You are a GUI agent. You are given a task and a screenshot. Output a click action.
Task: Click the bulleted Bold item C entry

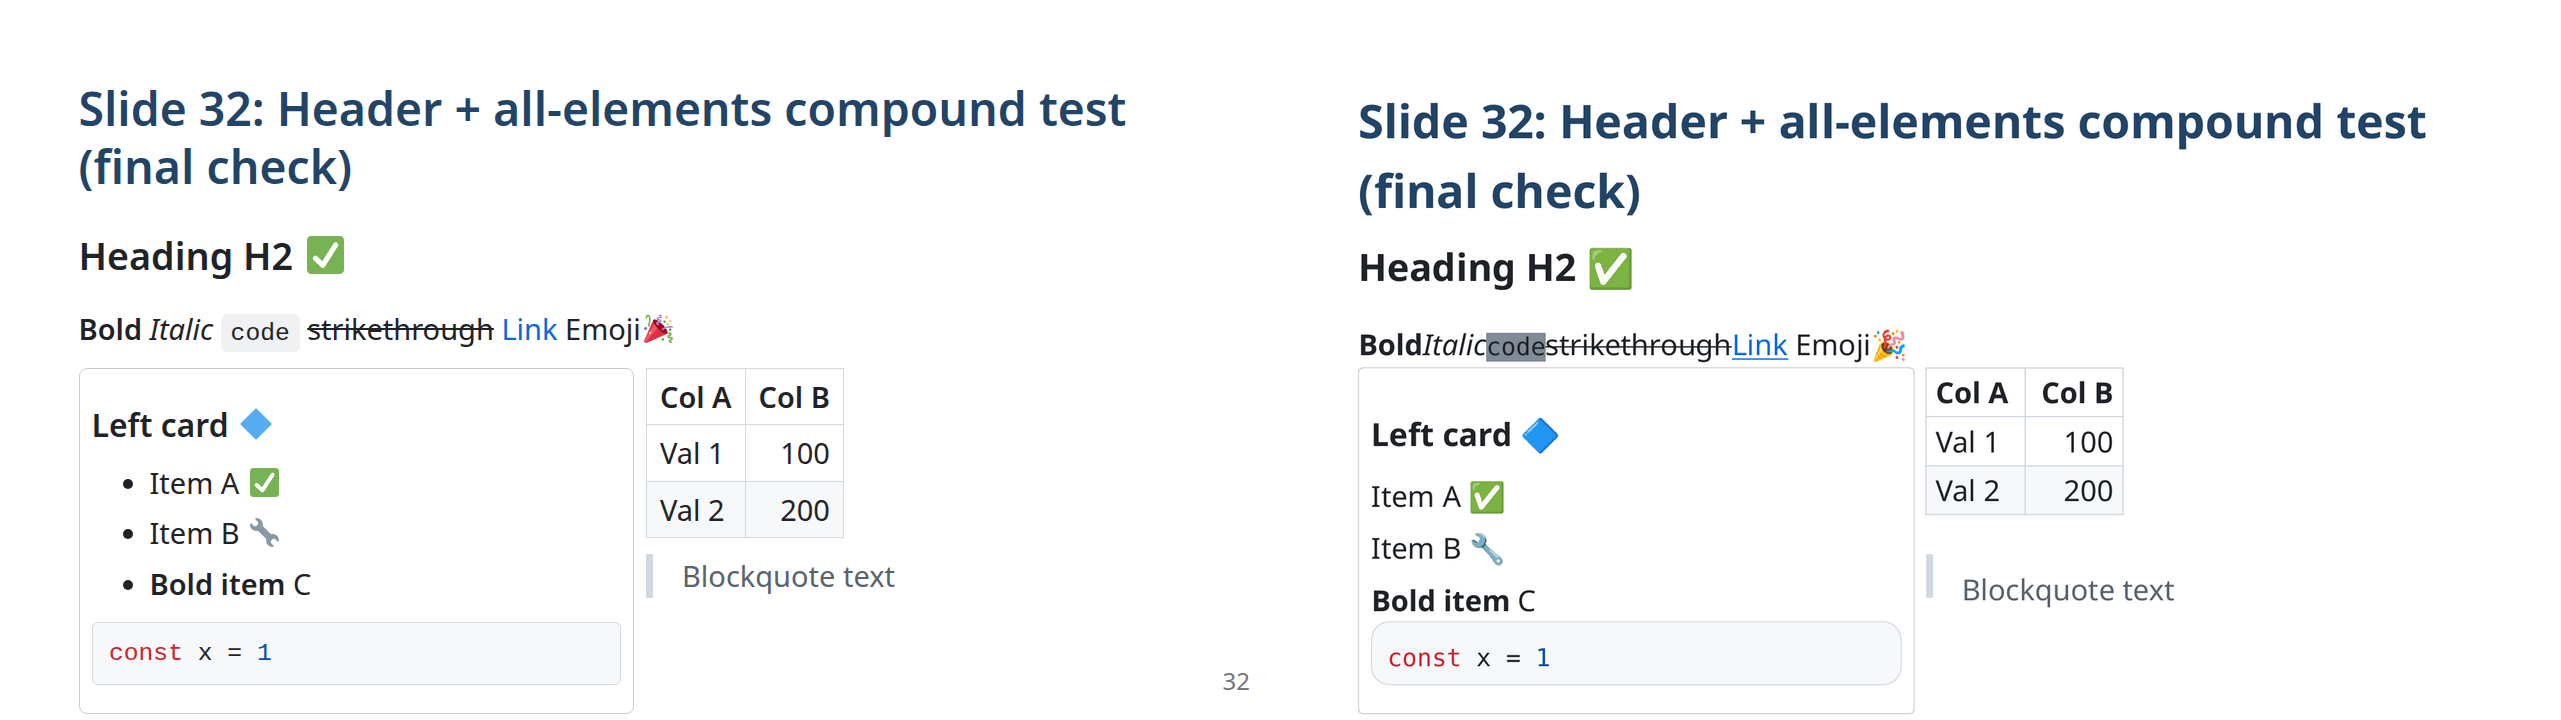click(x=230, y=584)
